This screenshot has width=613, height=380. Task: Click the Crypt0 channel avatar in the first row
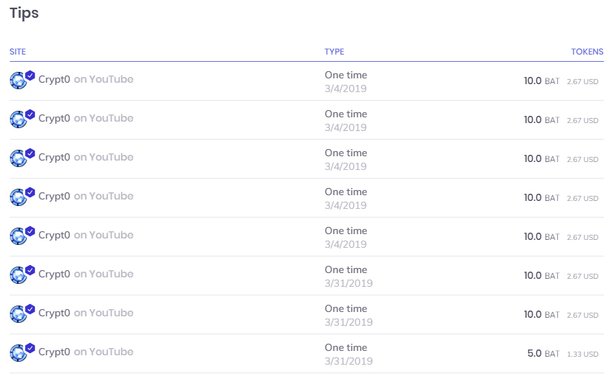coord(18,81)
